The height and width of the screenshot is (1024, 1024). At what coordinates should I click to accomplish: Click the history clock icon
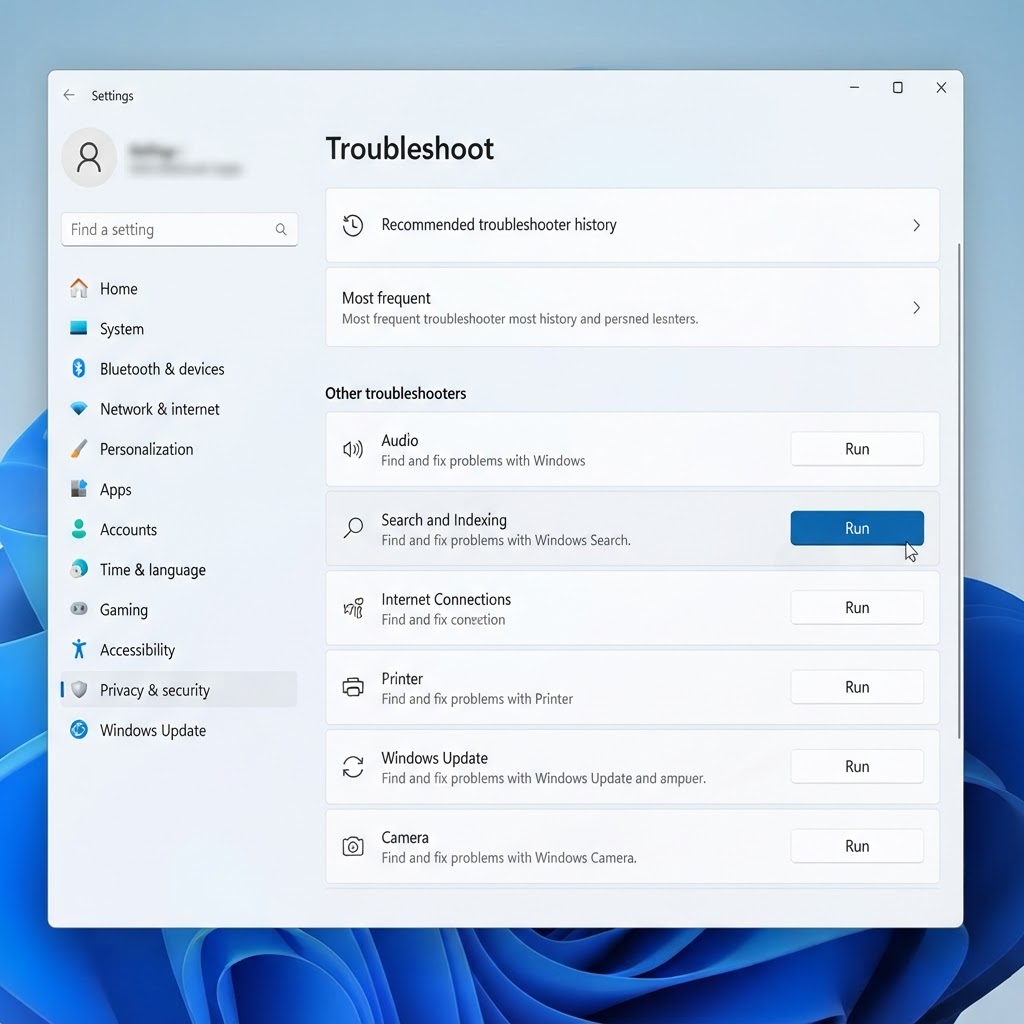coord(353,225)
